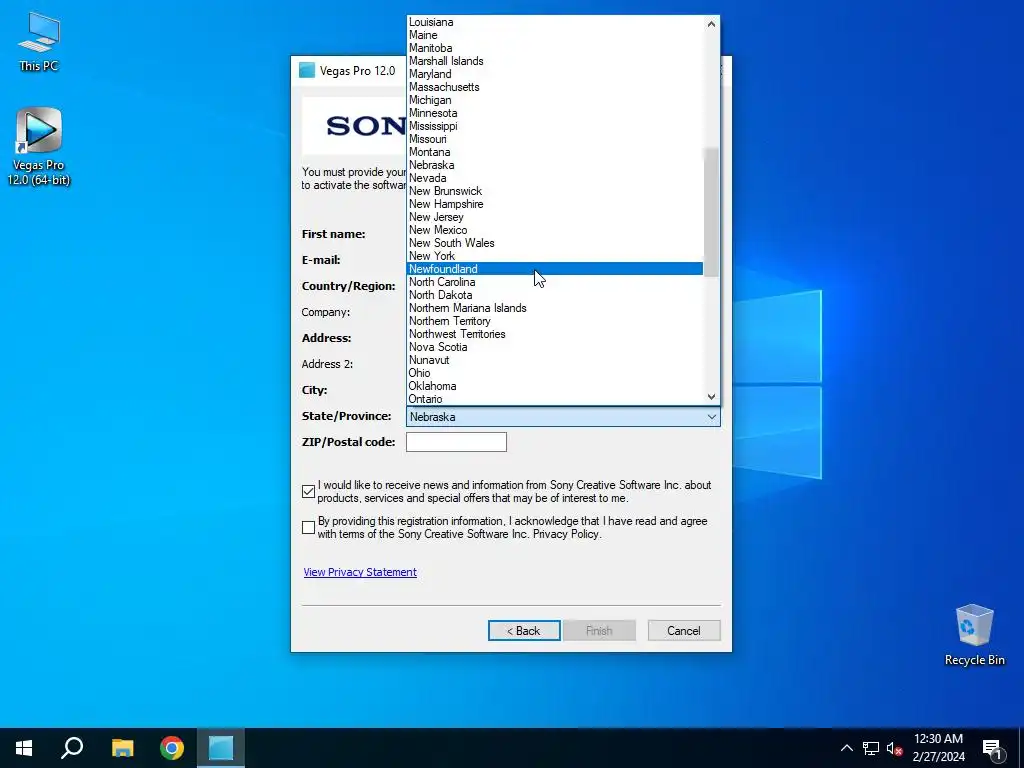Viewport: 1024px width, 768px height.
Task: Select North Carolina entry
Action: [x=554, y=282]
